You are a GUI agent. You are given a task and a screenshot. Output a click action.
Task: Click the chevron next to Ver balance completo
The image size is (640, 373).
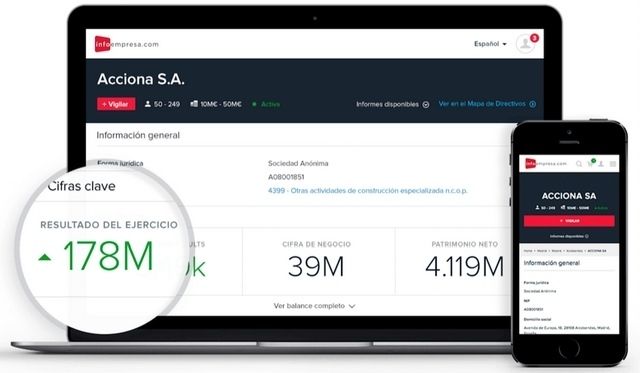click(352, 306)
